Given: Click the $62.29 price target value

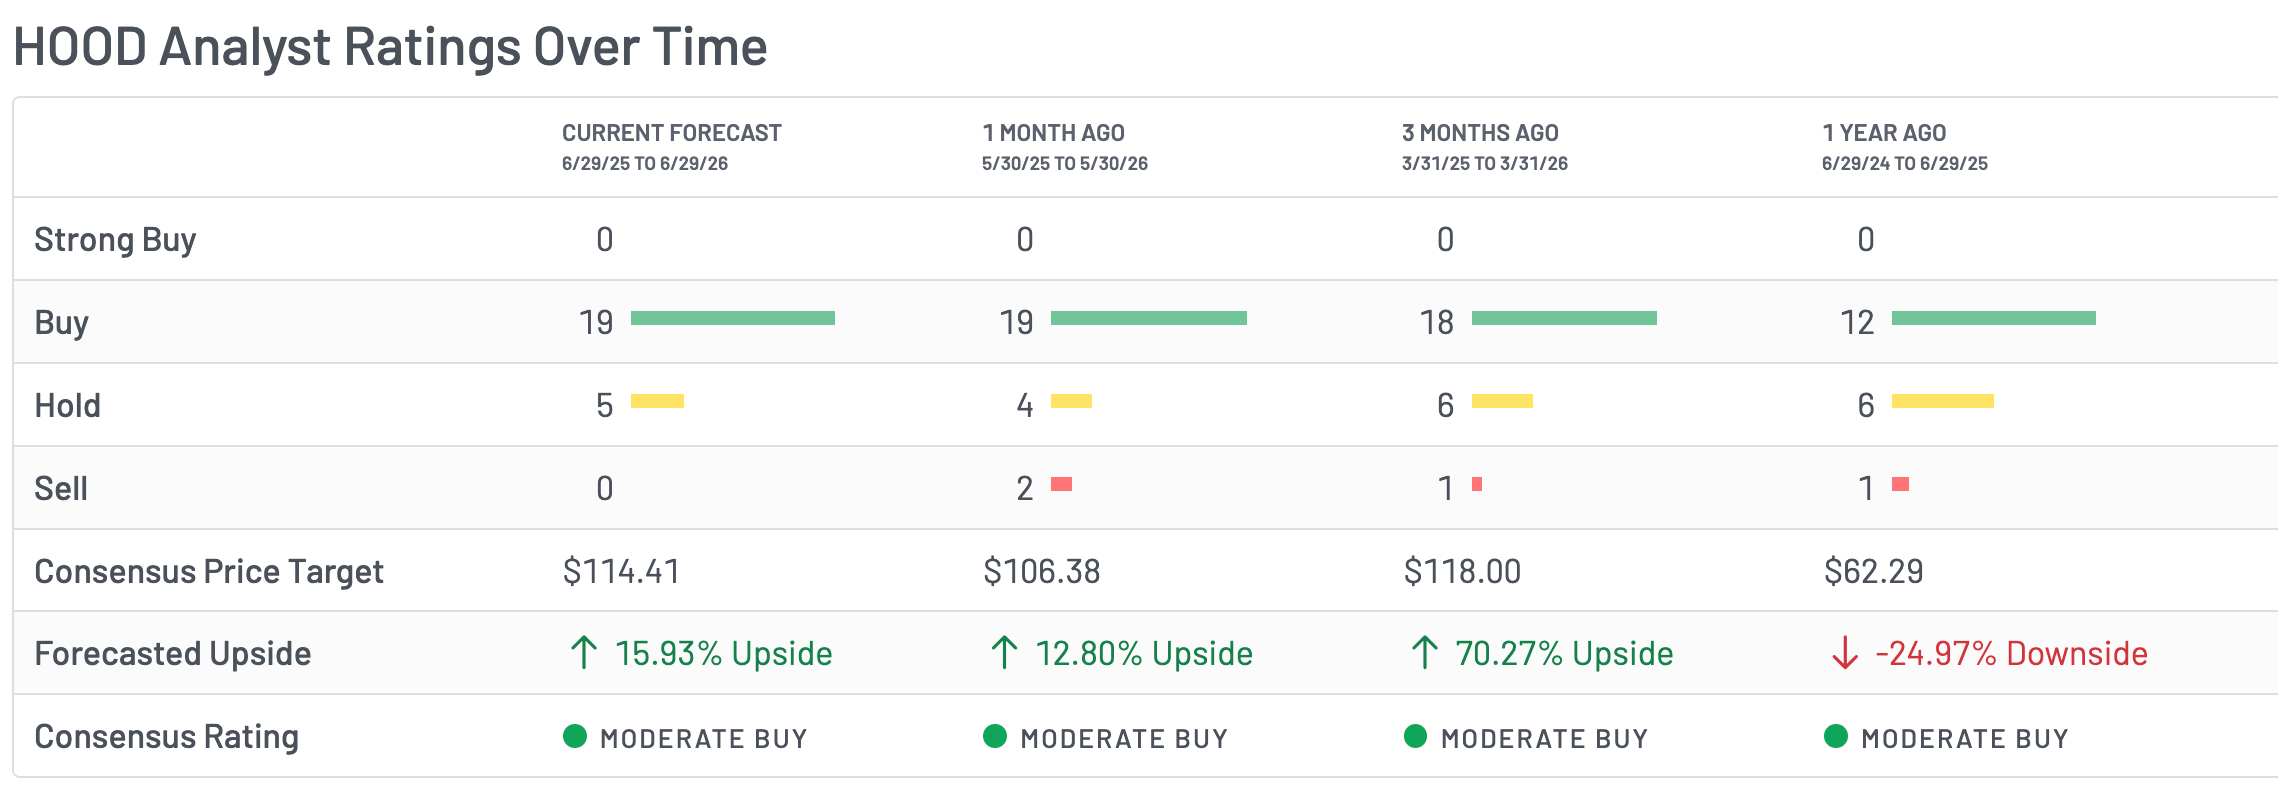Looking at the screenshot, I should tap(1873, 572).
